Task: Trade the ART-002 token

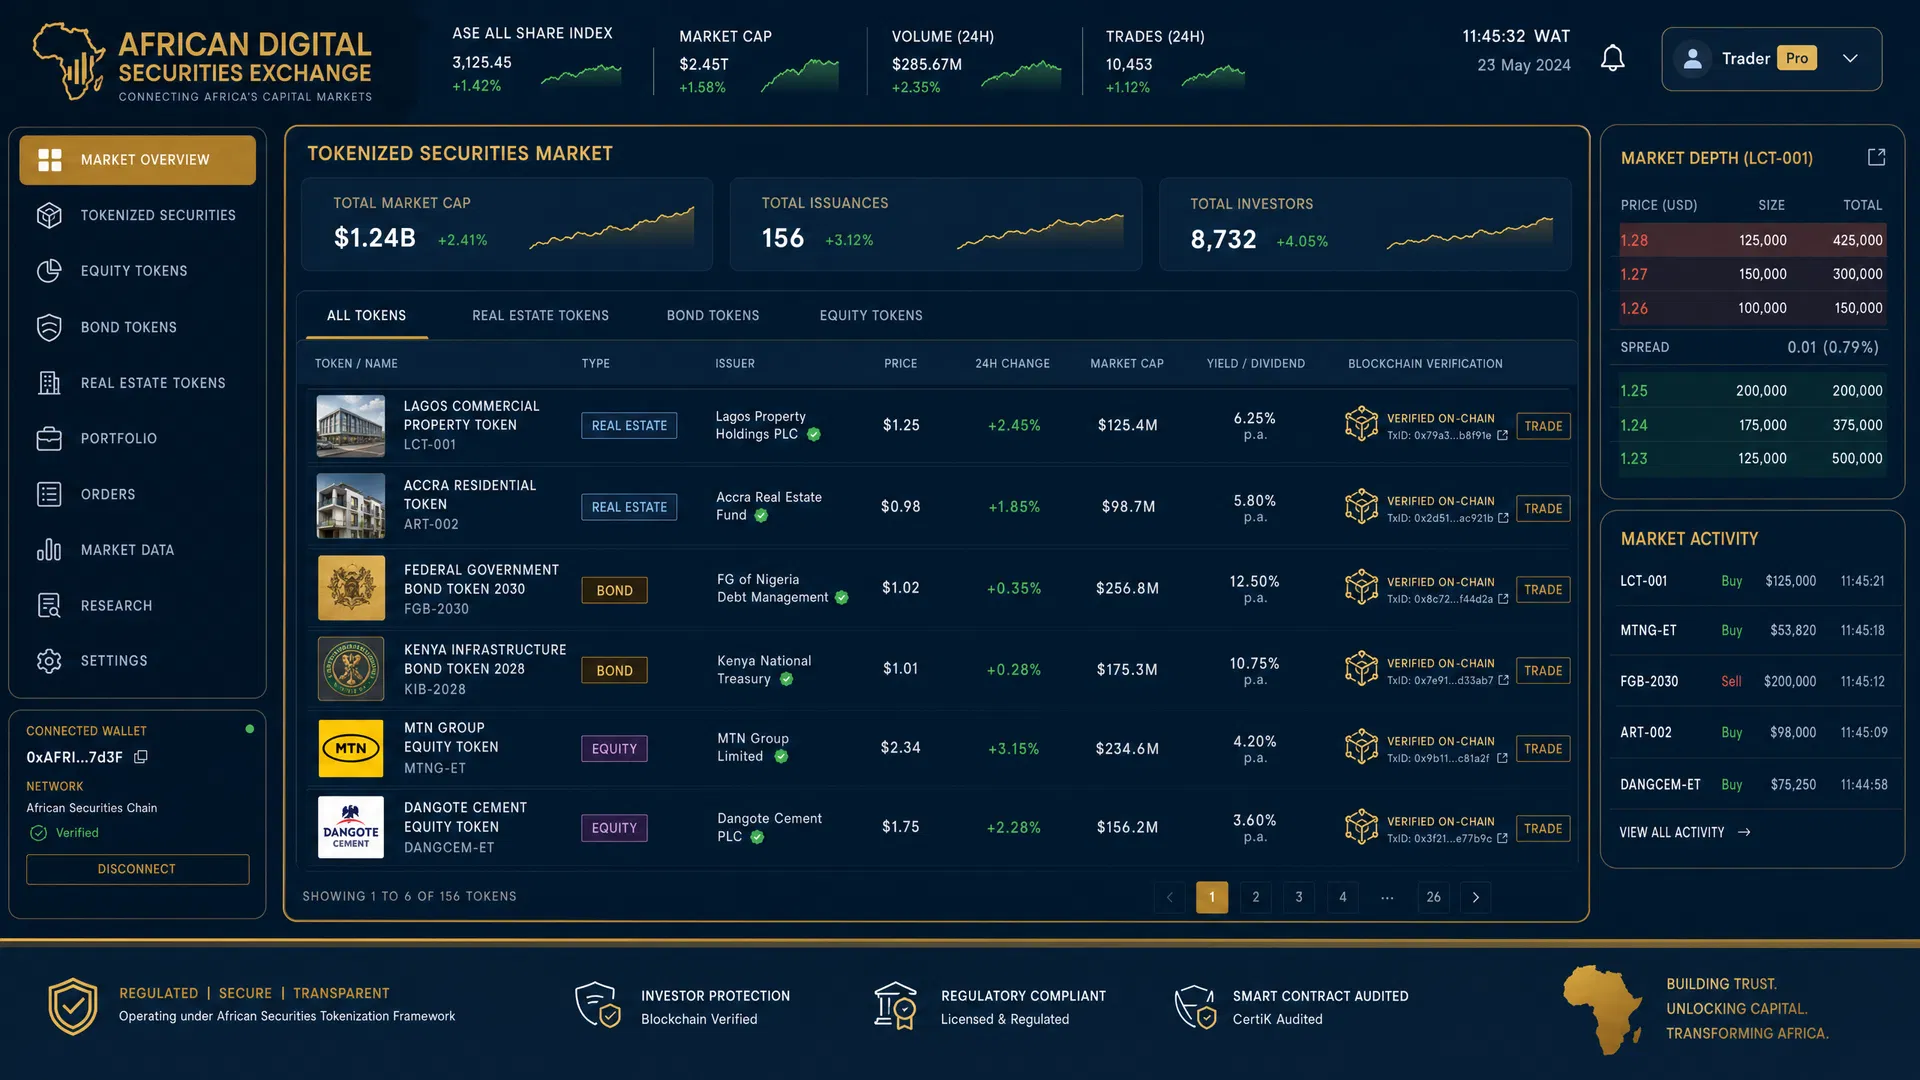Action: point(1543,508)
